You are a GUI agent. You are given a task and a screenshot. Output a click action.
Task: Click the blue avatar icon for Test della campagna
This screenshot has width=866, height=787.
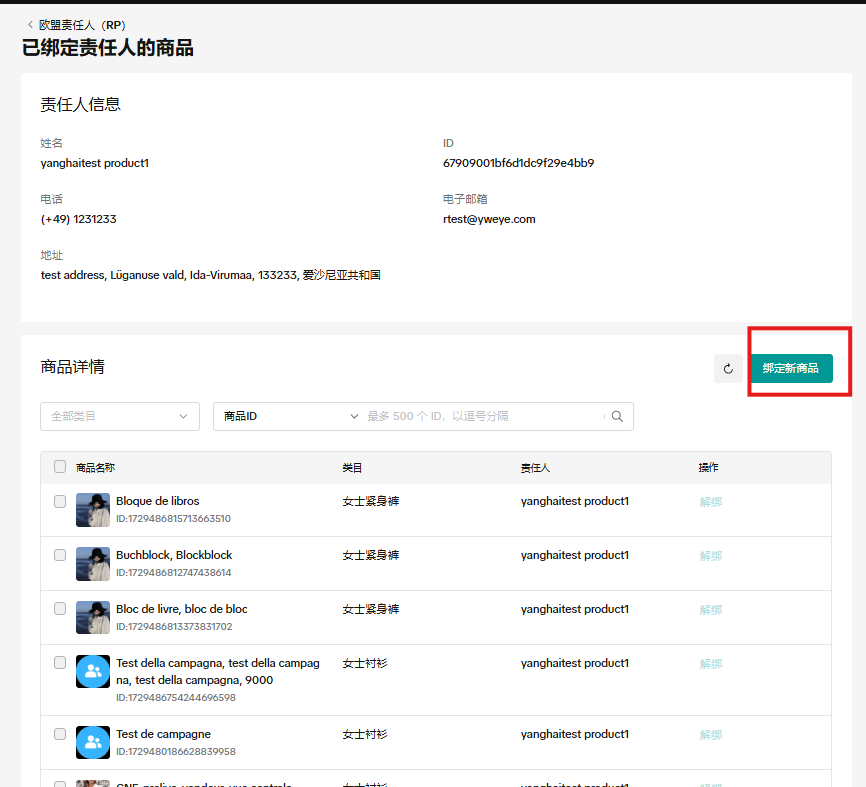click(x=92, y=671)
